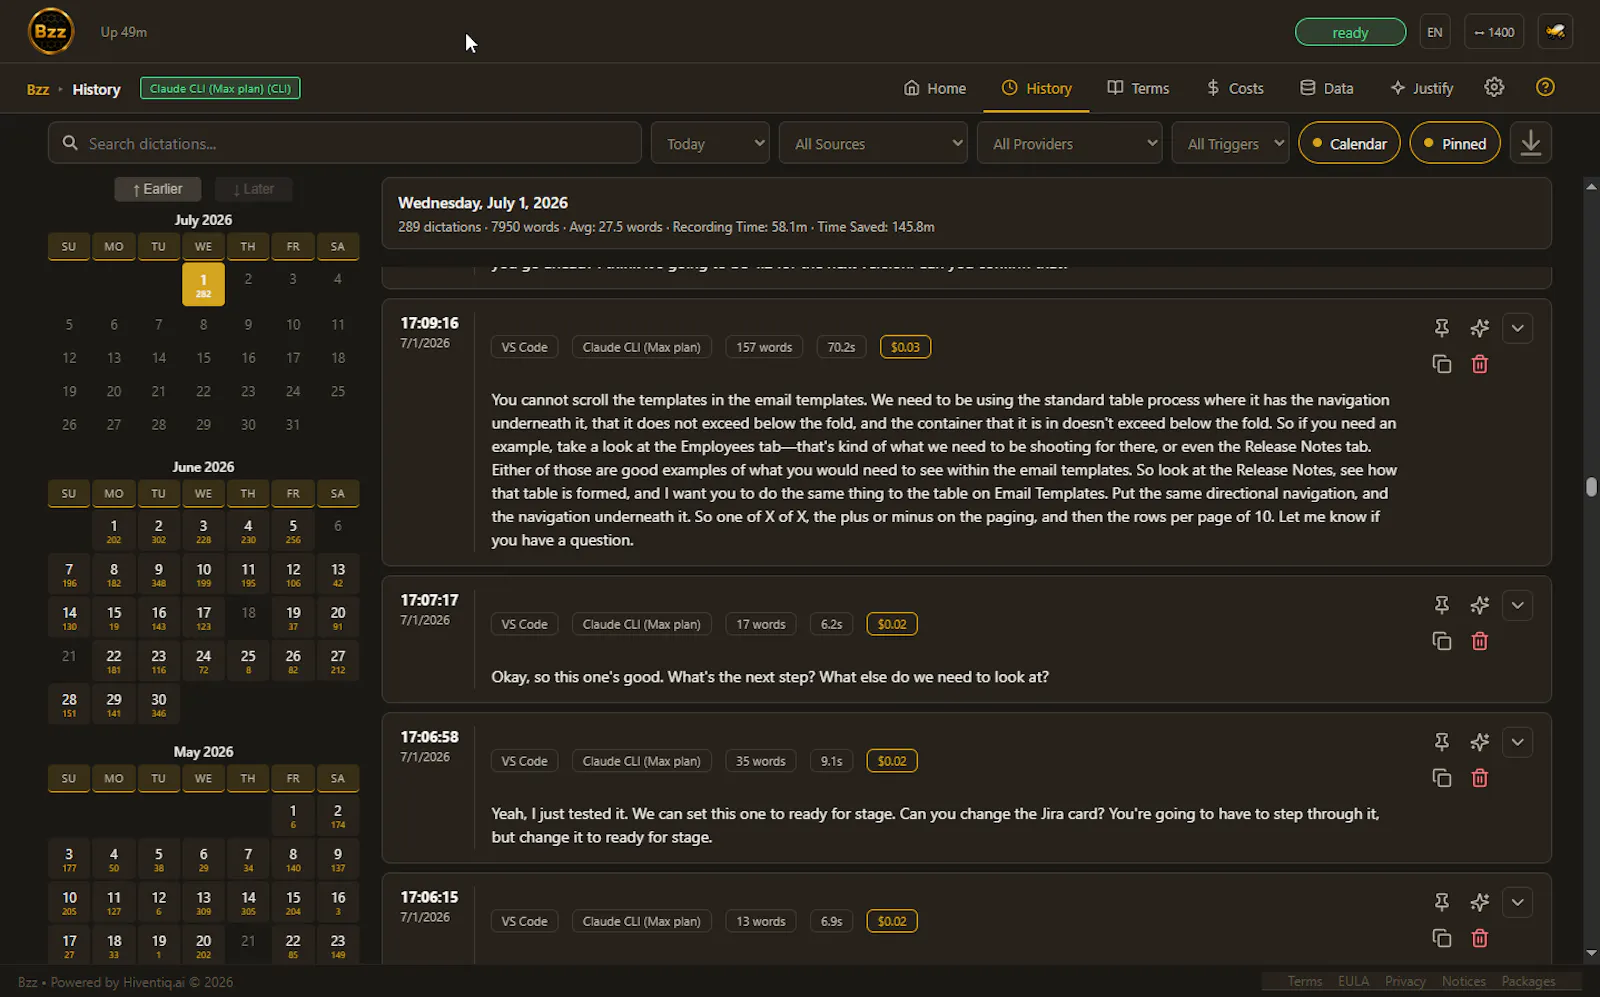Viewport: 1600px width, 997px height.
Task: Expand the 17:06:15 dictation chevron
Action: coord(1517,902)
